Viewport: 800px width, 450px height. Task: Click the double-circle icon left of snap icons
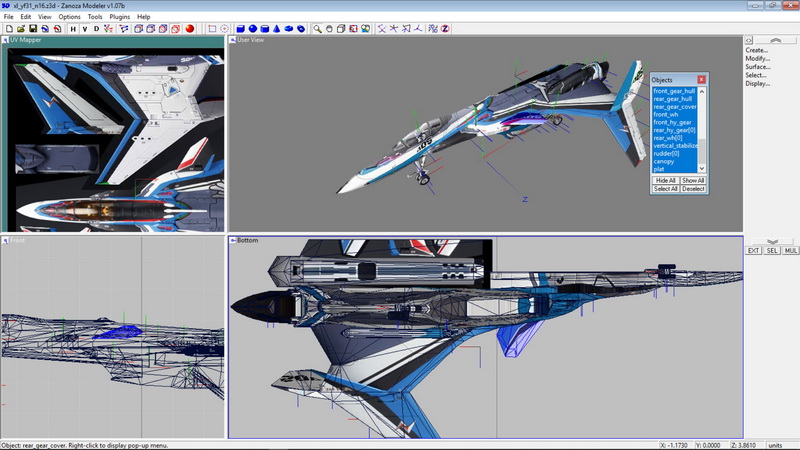[365, 29]
